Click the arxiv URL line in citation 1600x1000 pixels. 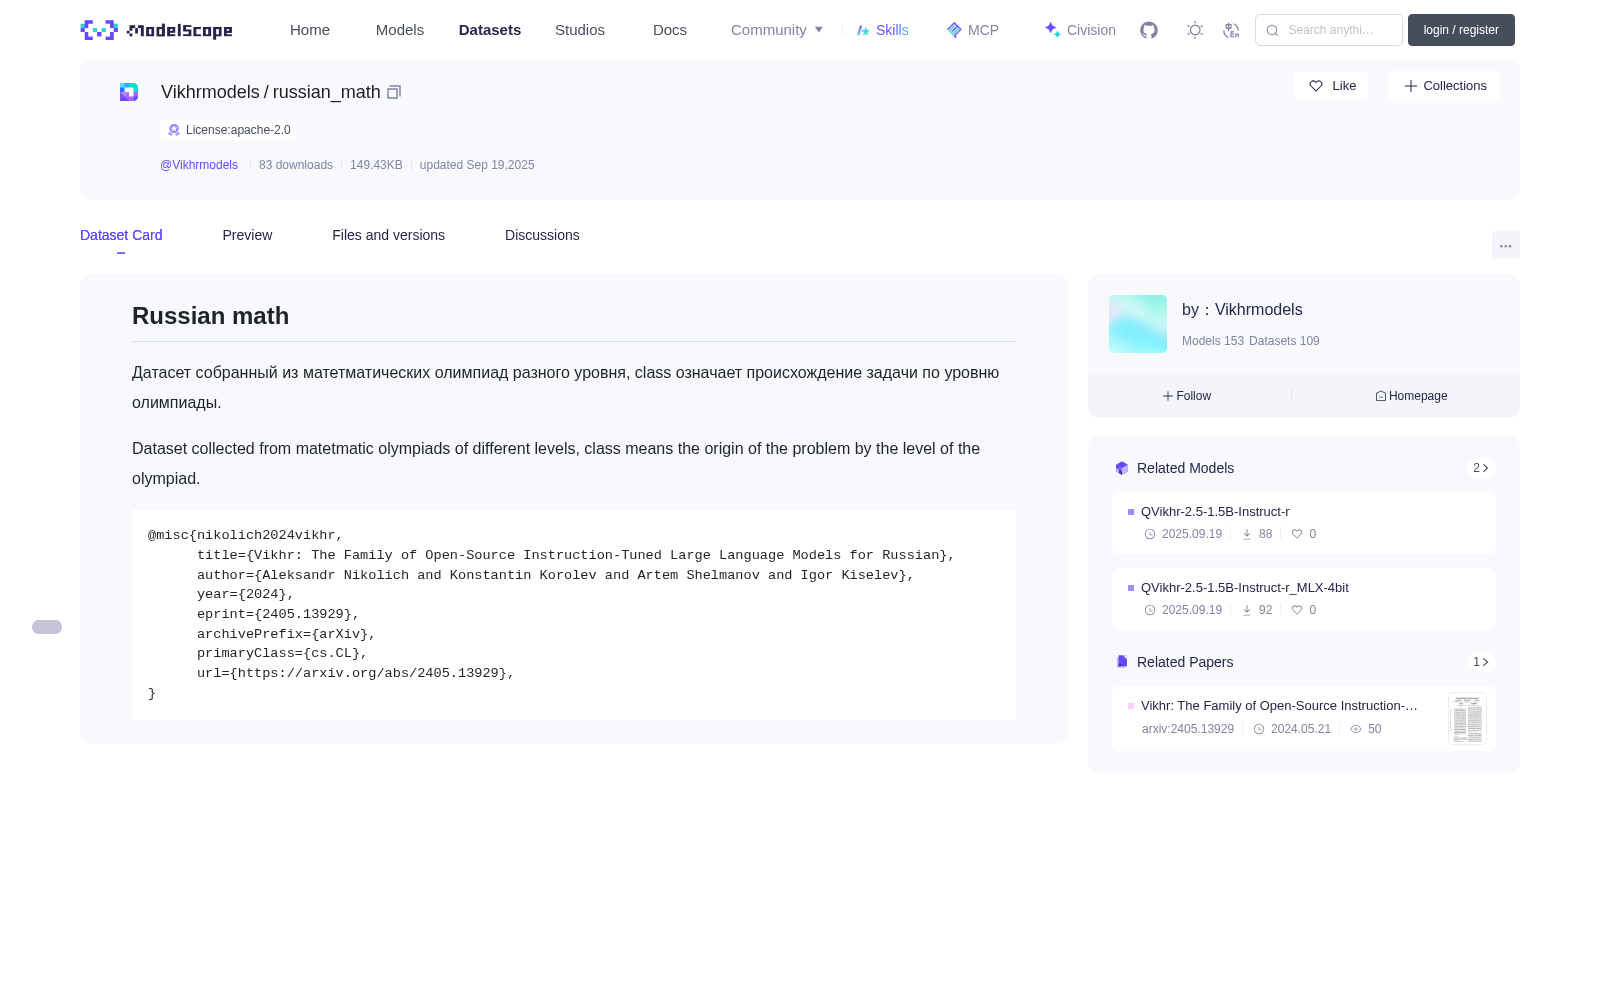coord(355,673)
